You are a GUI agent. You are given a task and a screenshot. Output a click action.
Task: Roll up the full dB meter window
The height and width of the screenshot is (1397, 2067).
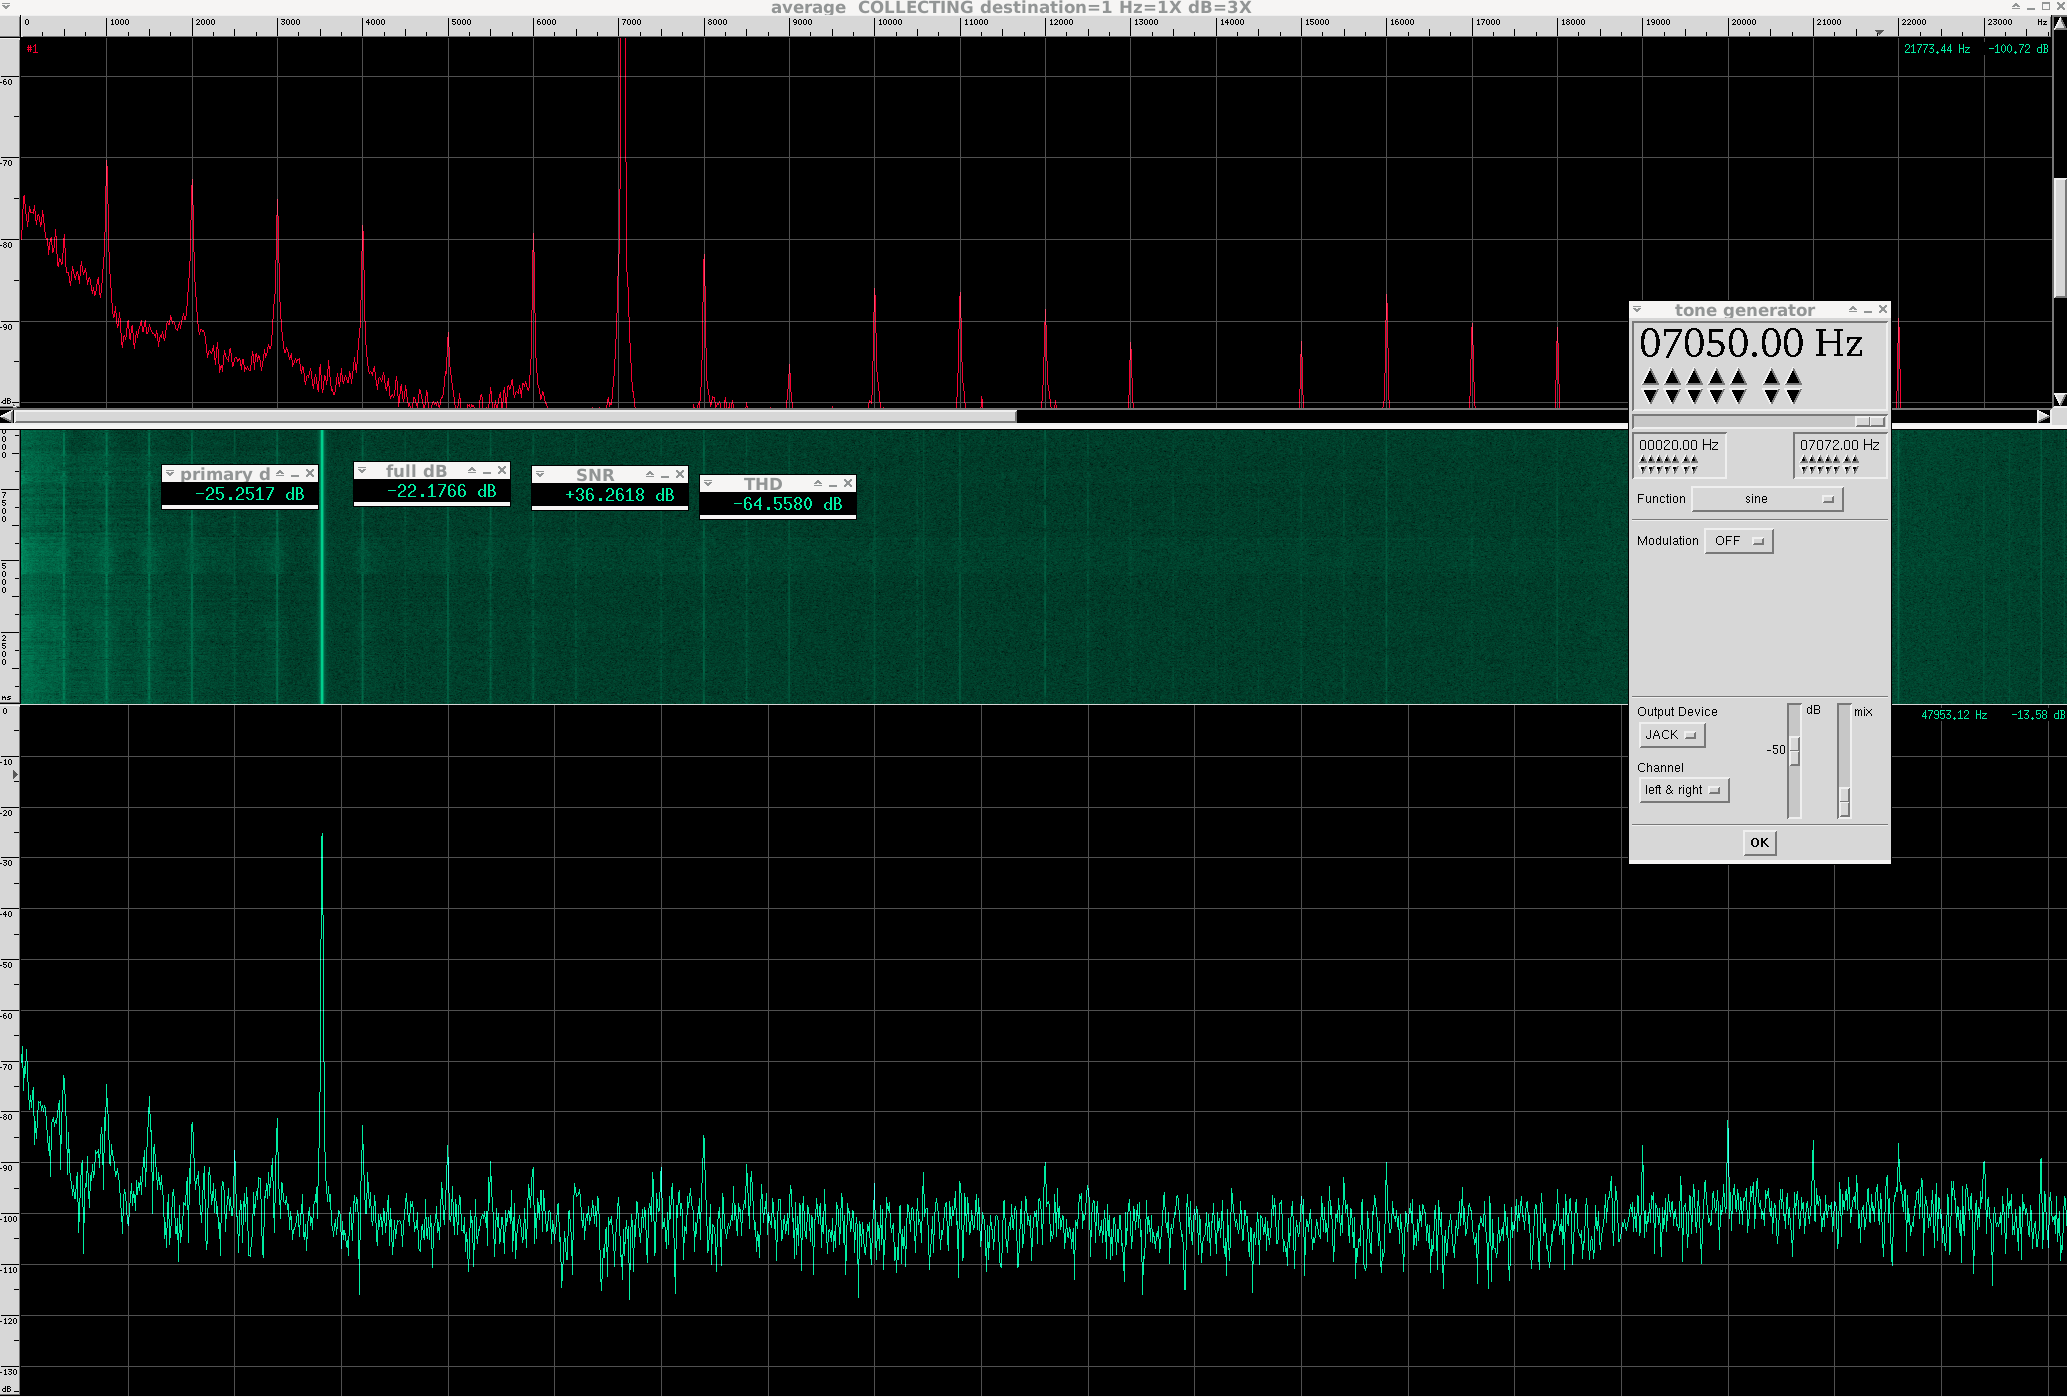[472, 471]
